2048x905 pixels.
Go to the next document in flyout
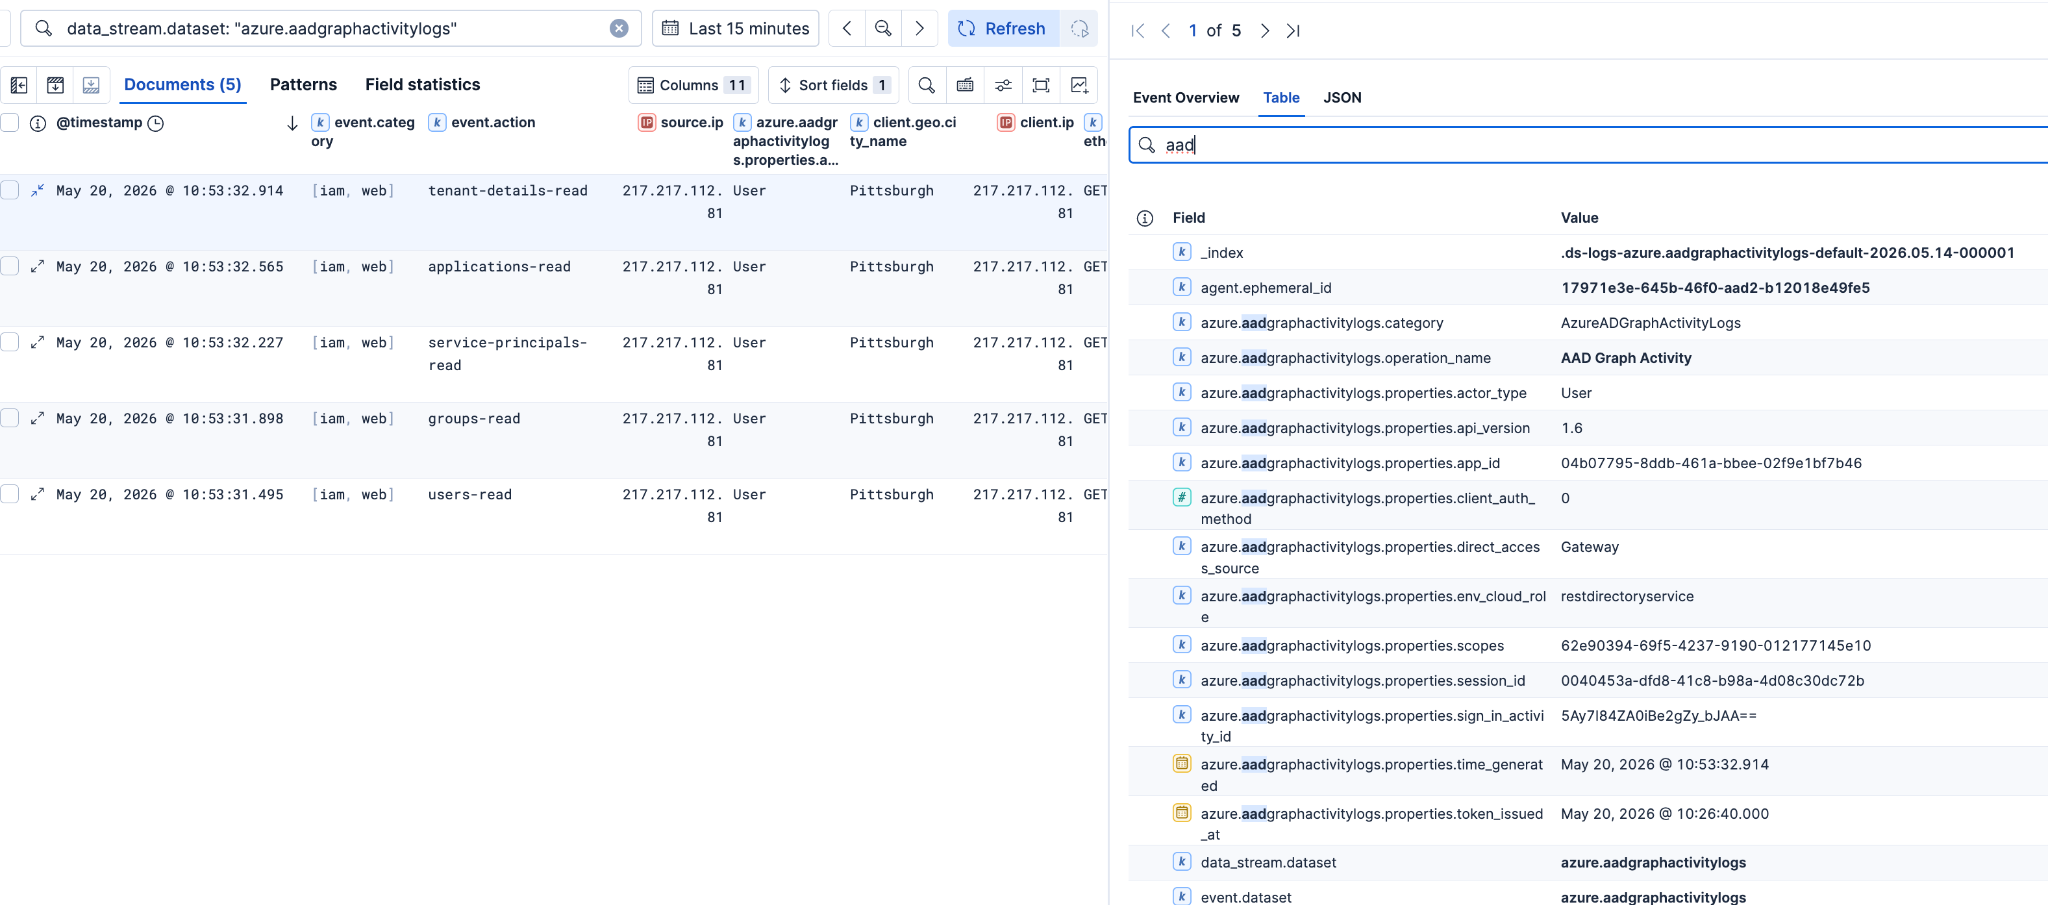(1265, 31)
